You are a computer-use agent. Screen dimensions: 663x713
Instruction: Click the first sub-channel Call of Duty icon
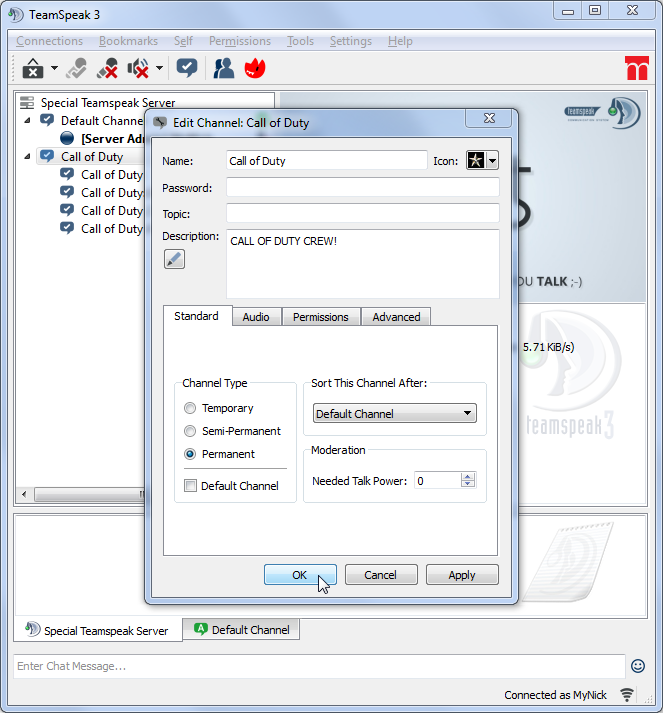tap(67, 174)
